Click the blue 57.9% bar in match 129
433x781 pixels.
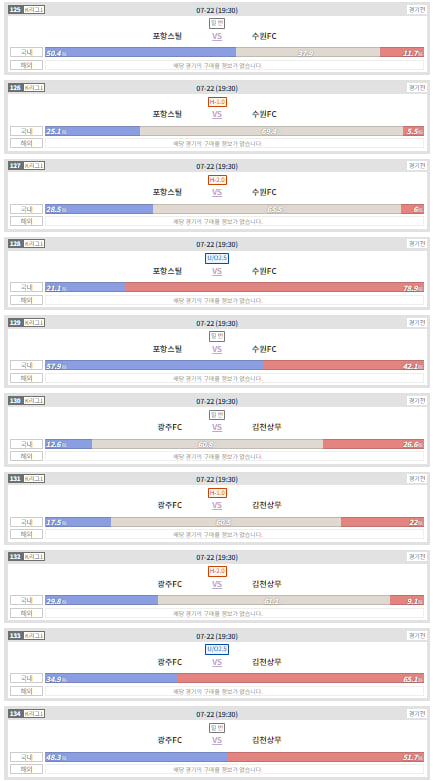tap(154, 365)
